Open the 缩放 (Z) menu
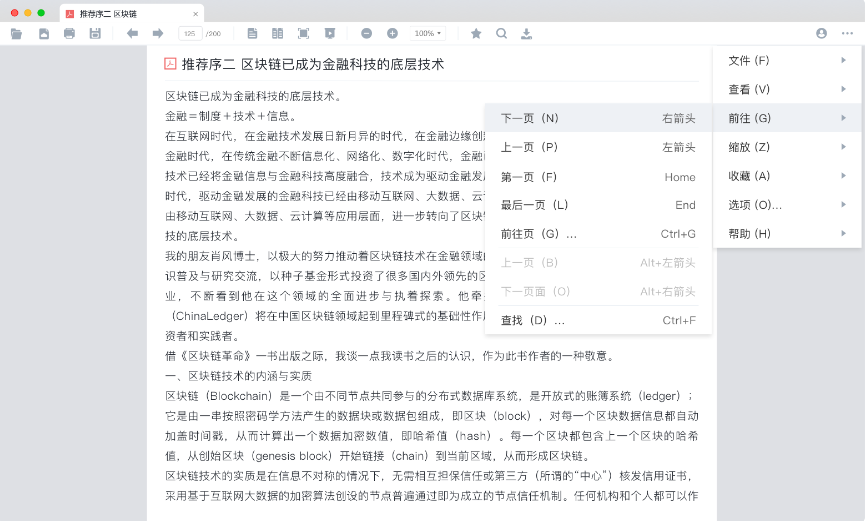865x521 pixels. (787, 147)
